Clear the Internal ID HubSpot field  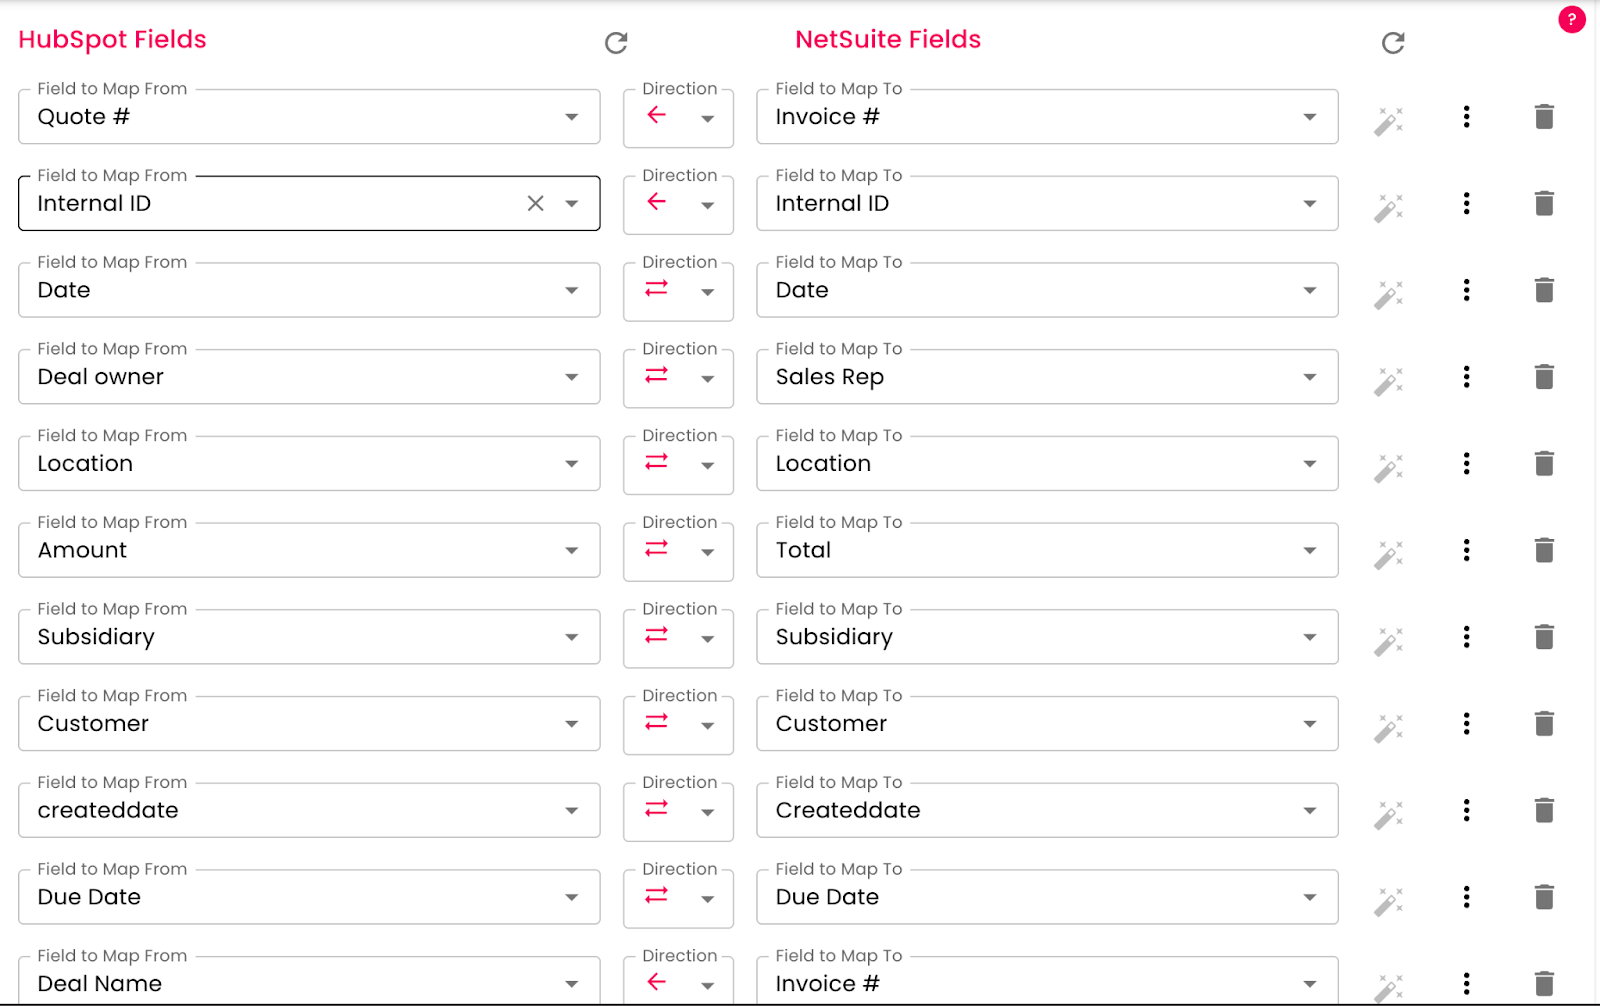point(536,204)
